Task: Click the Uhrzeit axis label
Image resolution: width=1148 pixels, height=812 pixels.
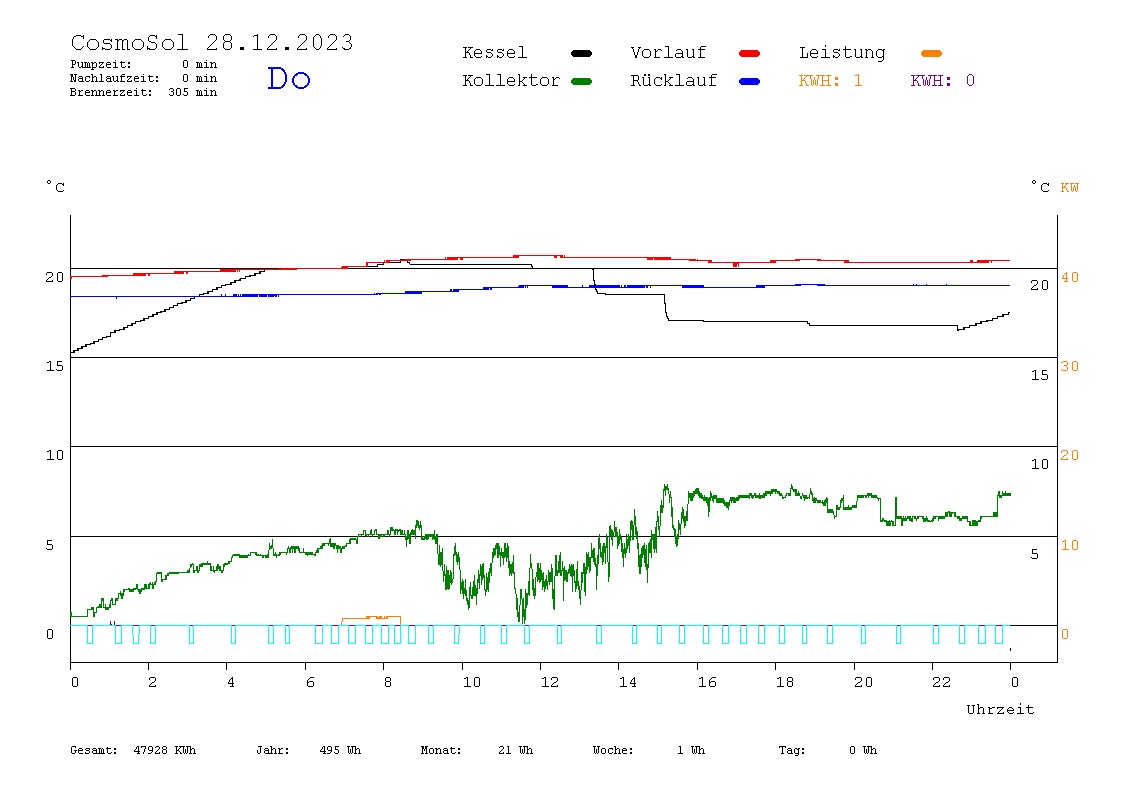Action: pyautogui.click(x=1000, y=709)
